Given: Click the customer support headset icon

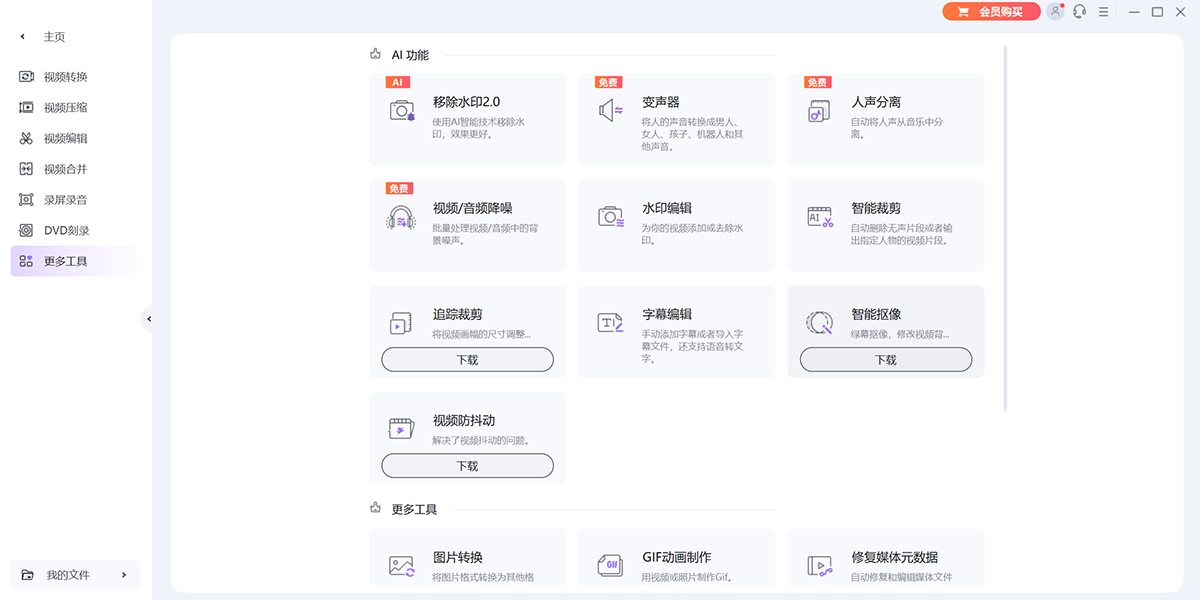Looking at the screenshot, I should tap(1080, 12).
